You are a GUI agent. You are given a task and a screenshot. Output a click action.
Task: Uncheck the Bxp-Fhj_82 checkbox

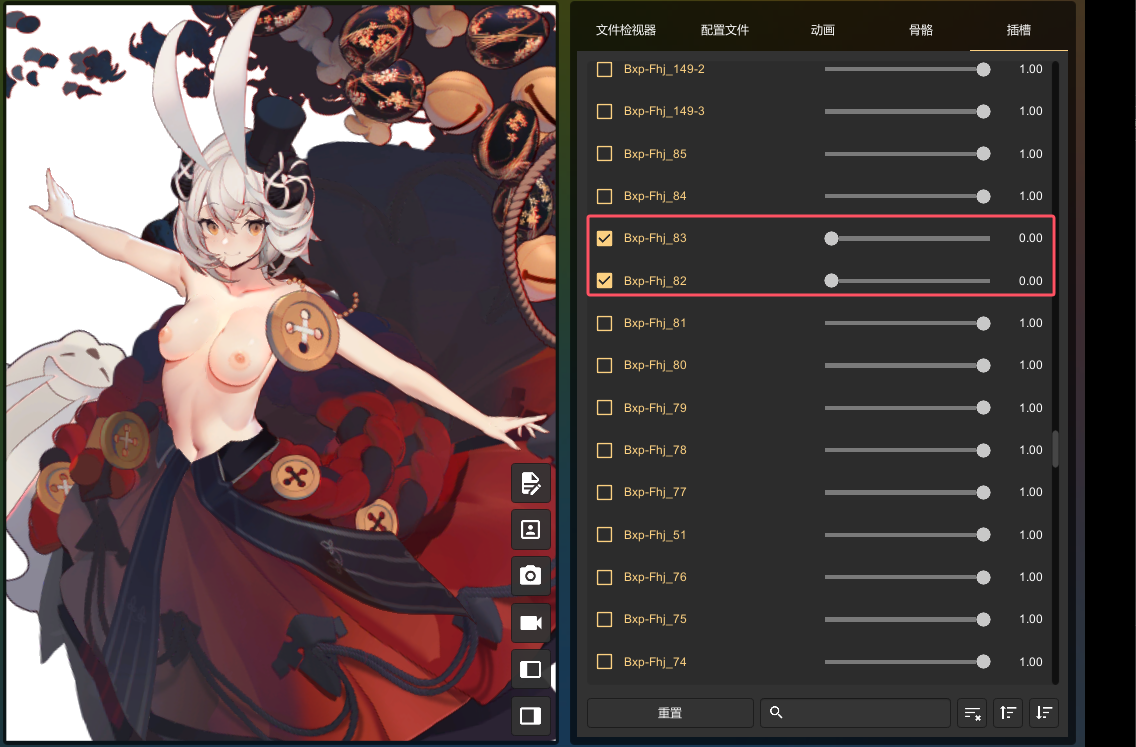click(x=604, y=280)
